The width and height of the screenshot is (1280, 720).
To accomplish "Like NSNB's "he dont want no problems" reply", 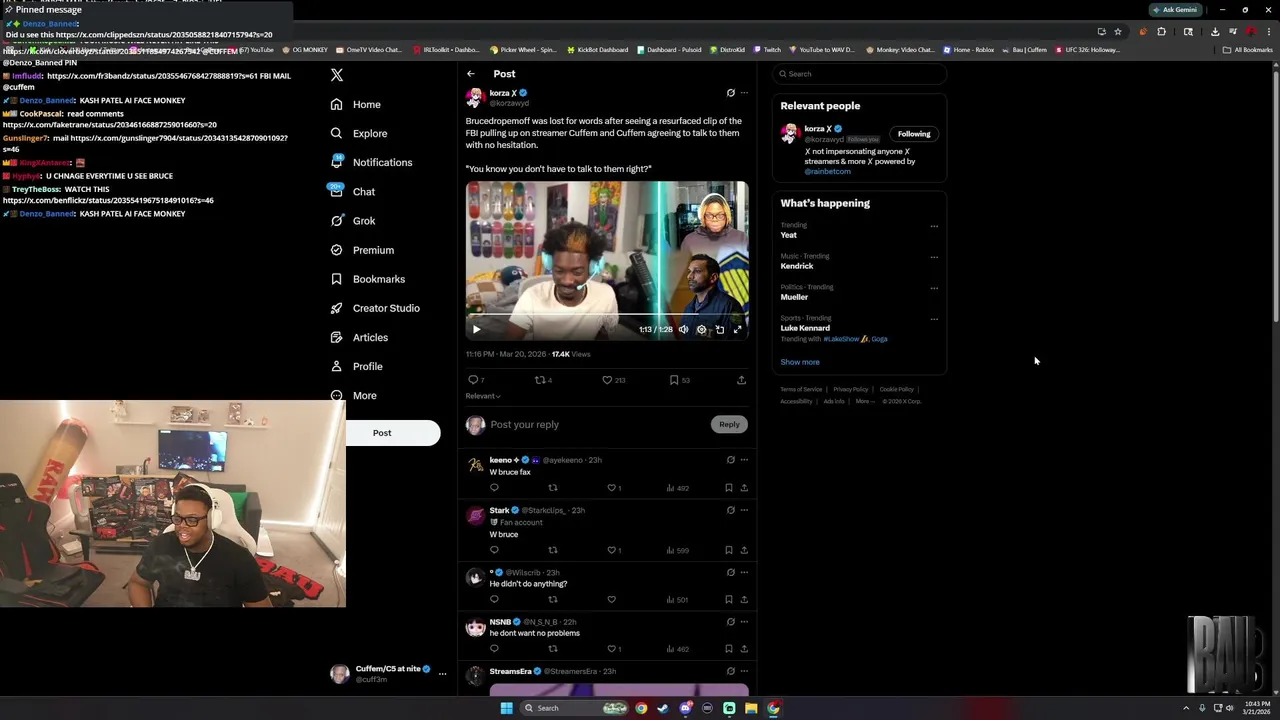I will click(x=612, y=649).
